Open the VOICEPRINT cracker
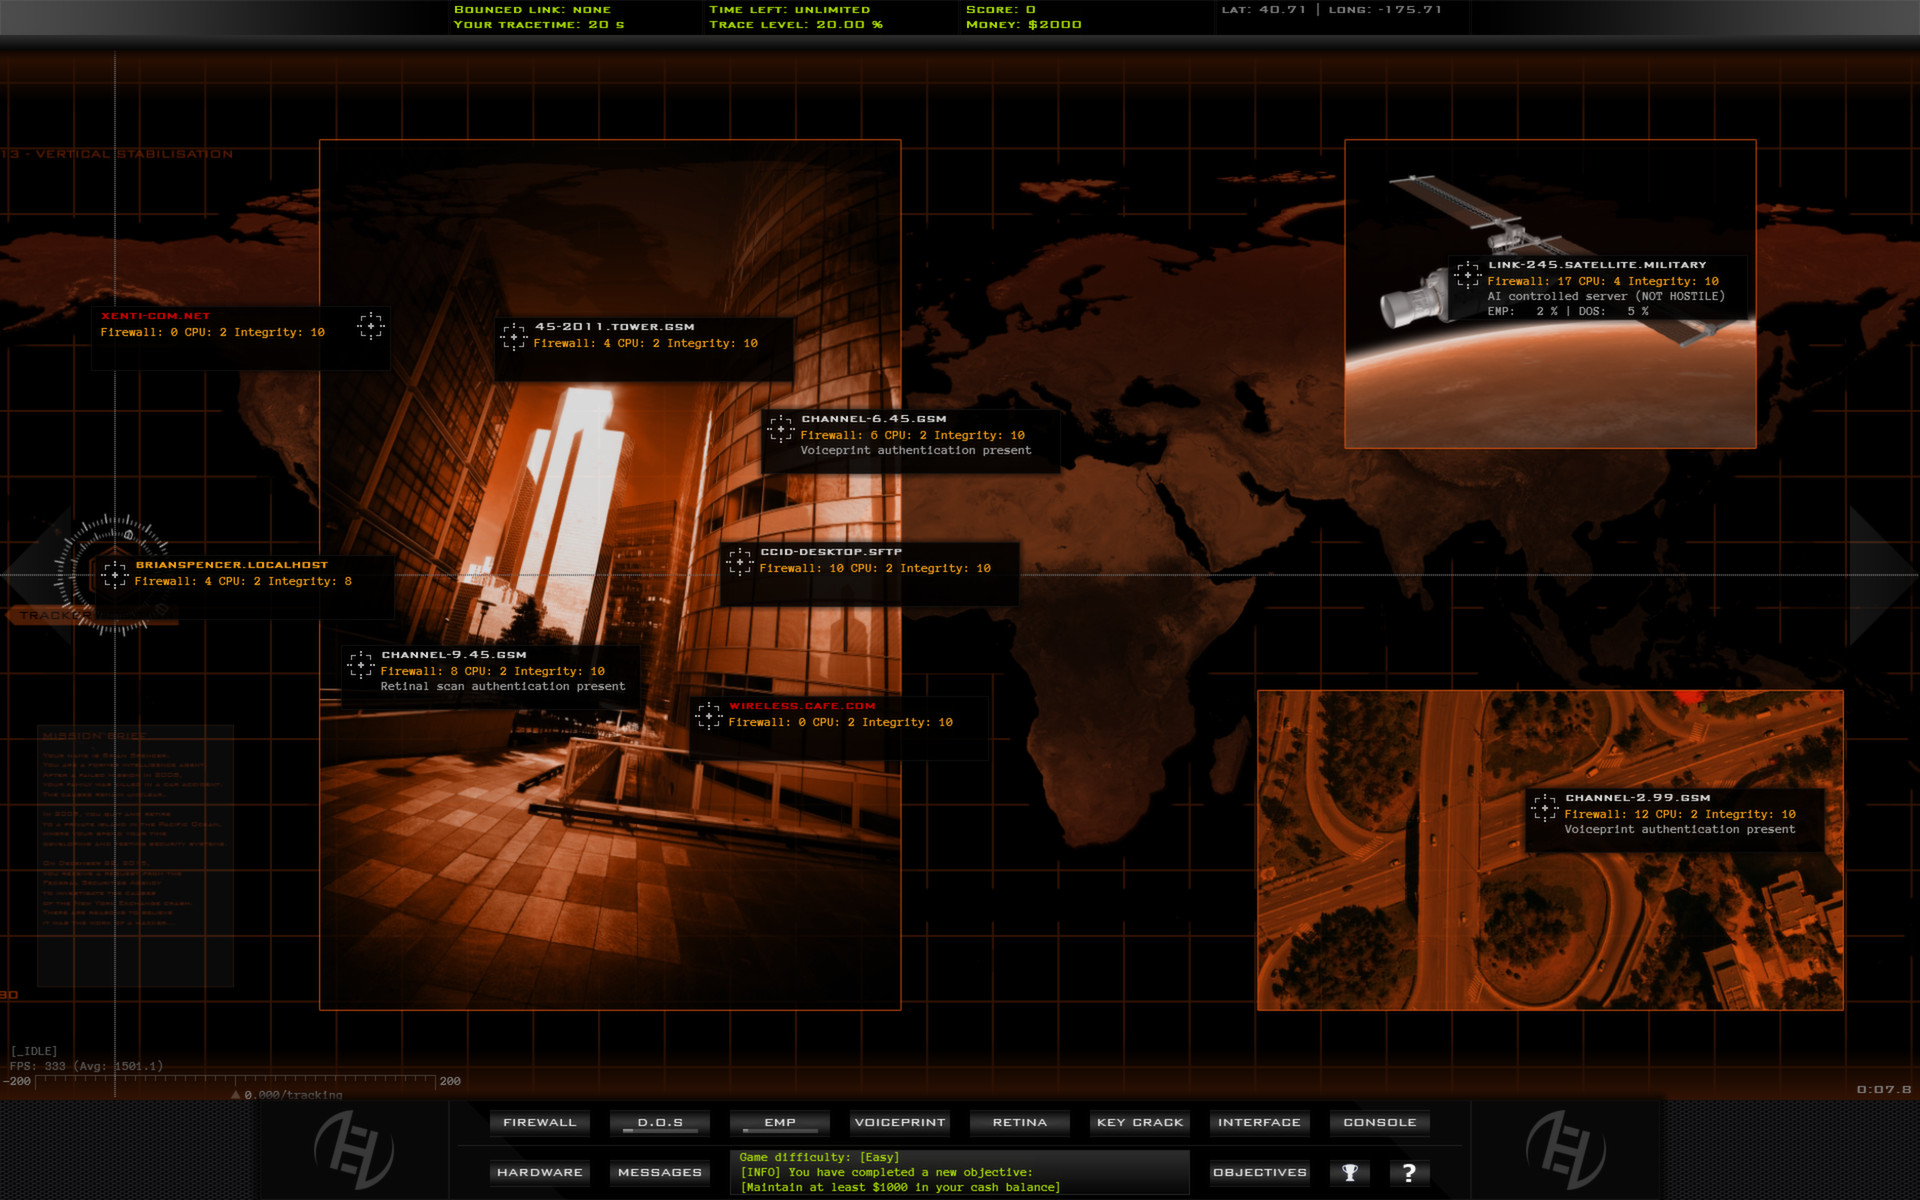This screenshot has height=1200, width=1920. coord(899,1122)
